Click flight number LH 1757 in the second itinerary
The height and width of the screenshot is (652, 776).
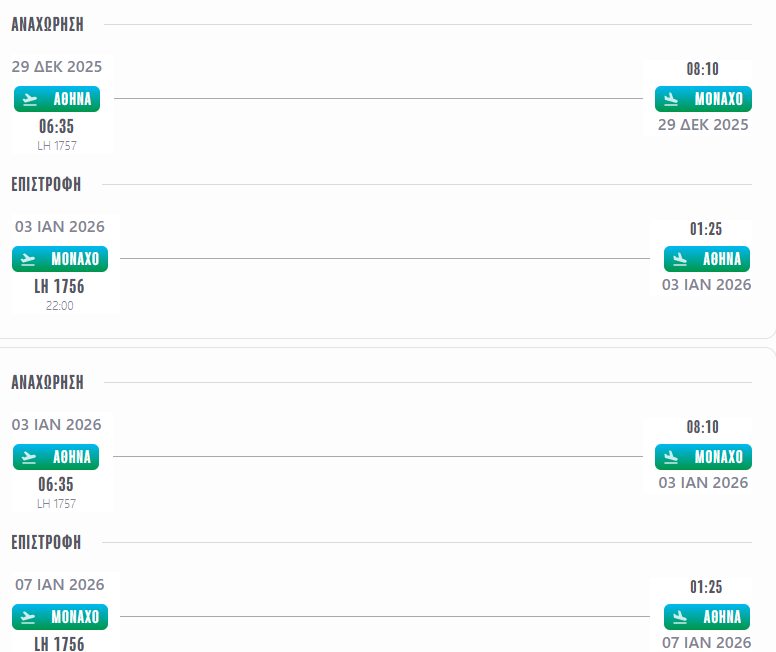(57, 504)
